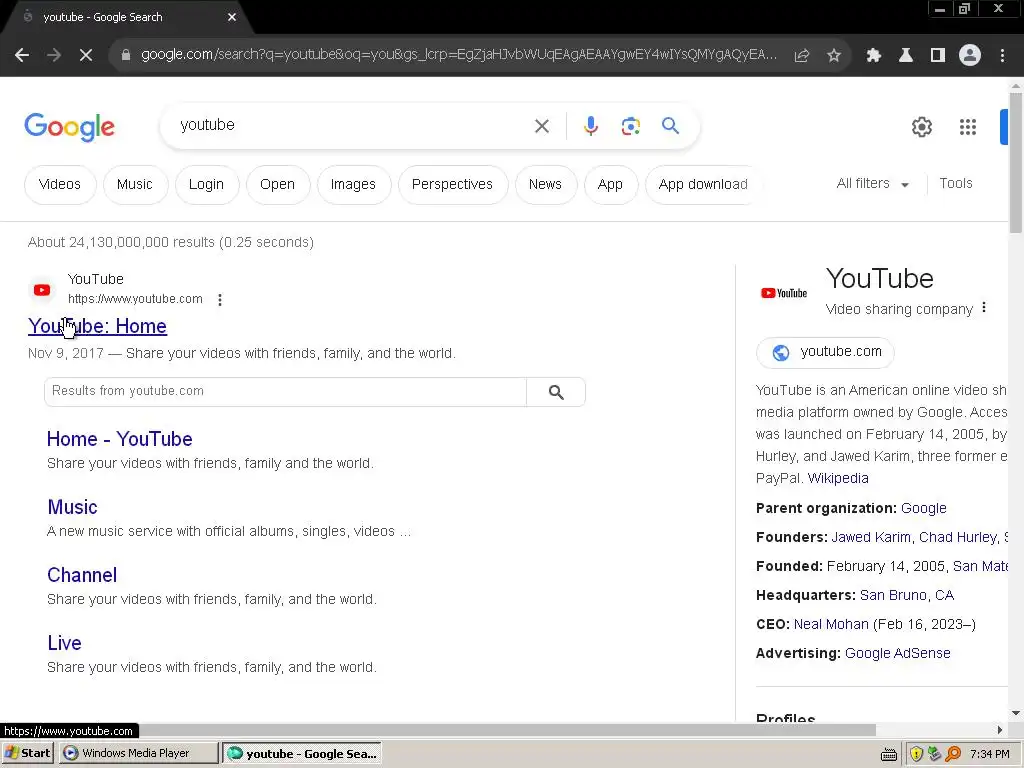Open the Music sitelink

[72, 507]
